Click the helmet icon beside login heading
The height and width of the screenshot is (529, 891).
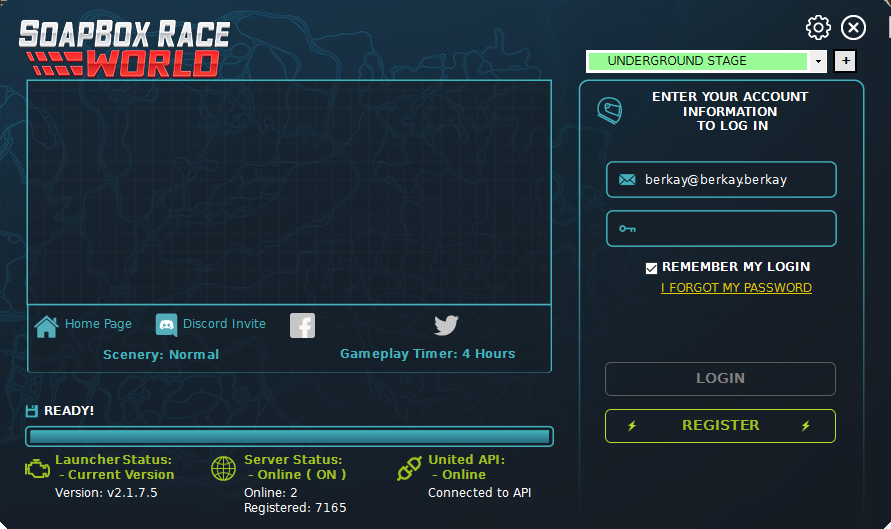pos(610,110)
